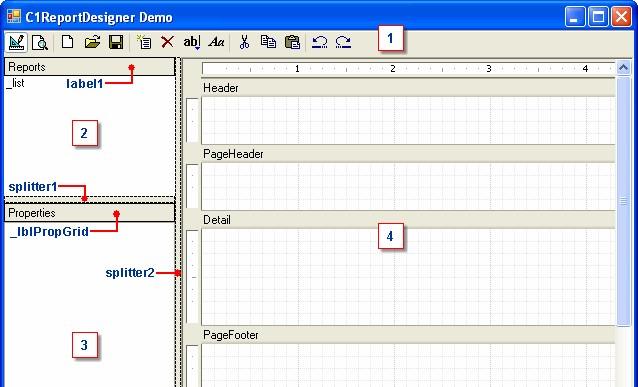This screenshot has width=638, height=387.
Task: Open the add field 'abl' dropdown
Action: click(x=192, y=42)
